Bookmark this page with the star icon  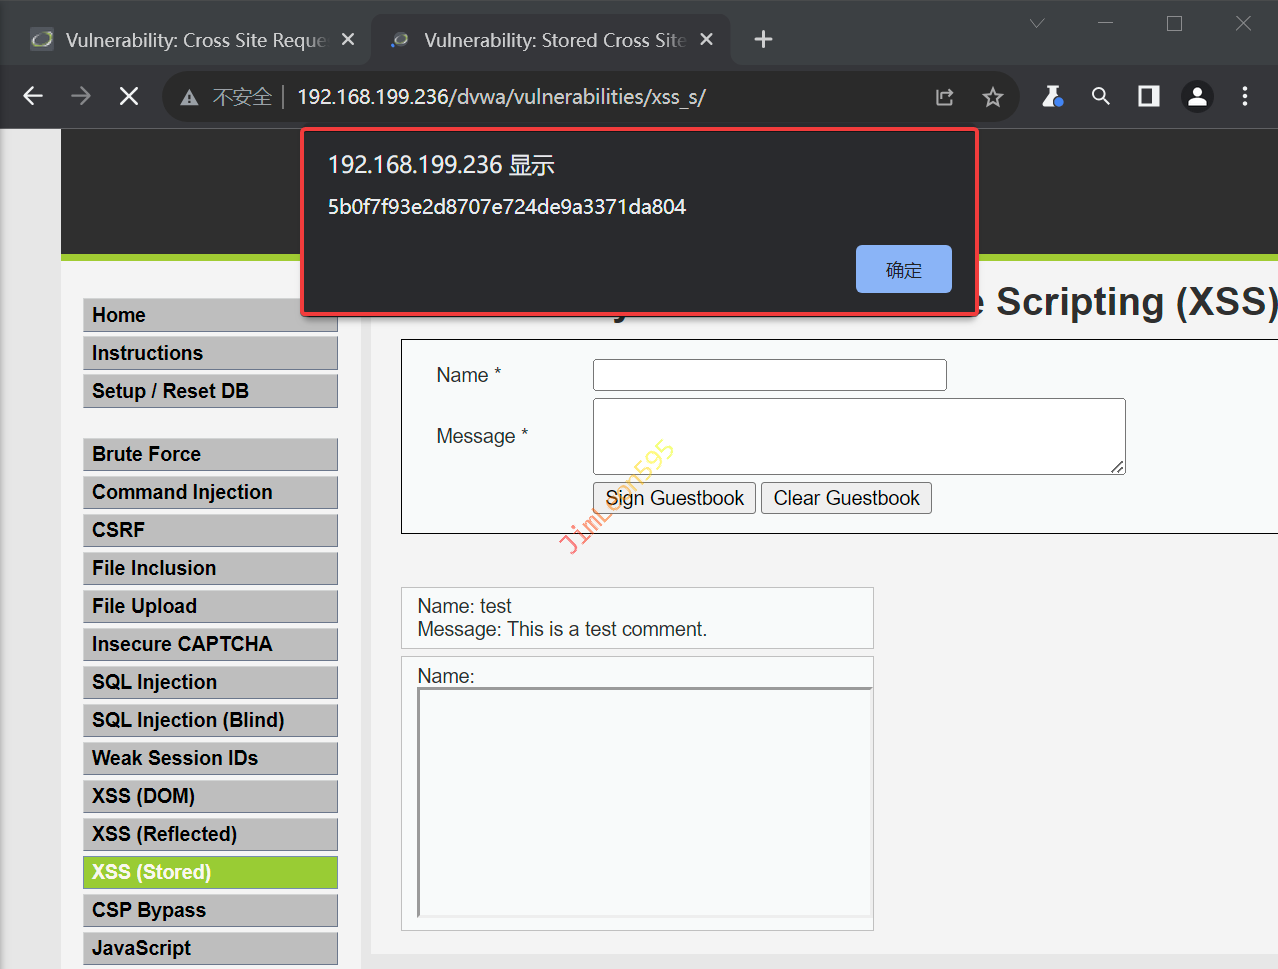tap(992, 97)
